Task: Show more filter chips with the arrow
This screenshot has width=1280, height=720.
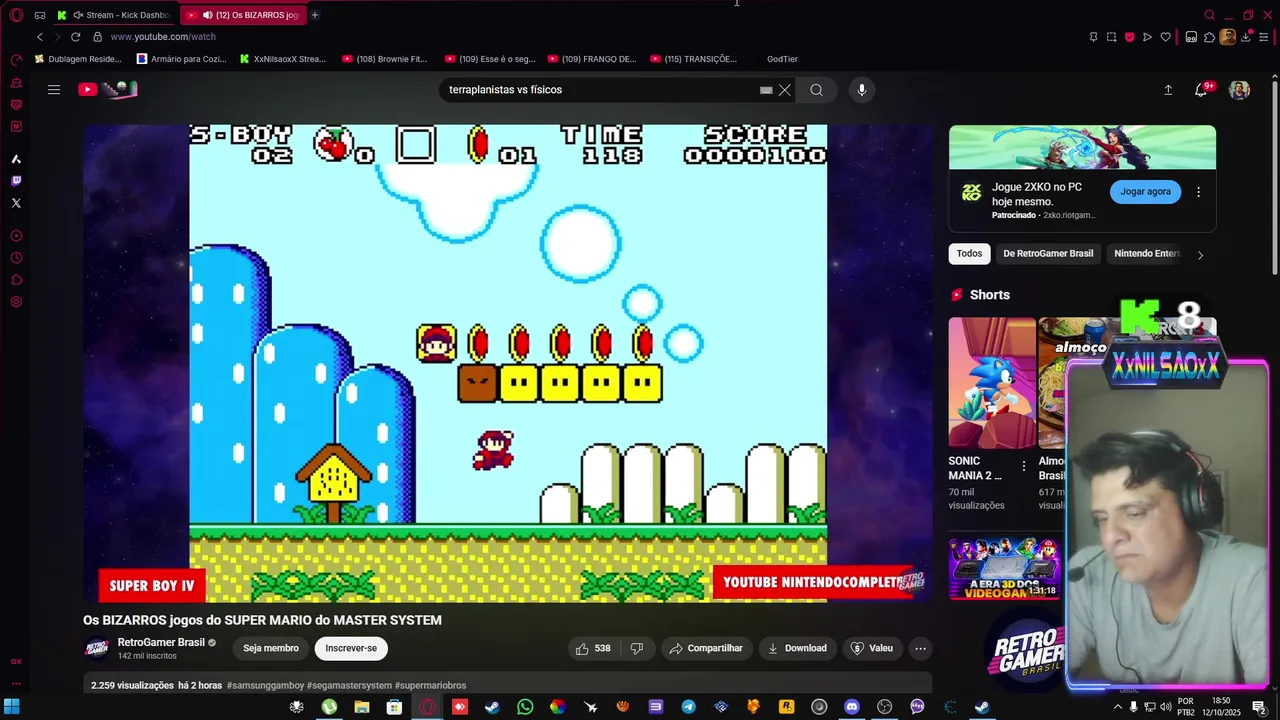Action: [x=1200, y=254]
